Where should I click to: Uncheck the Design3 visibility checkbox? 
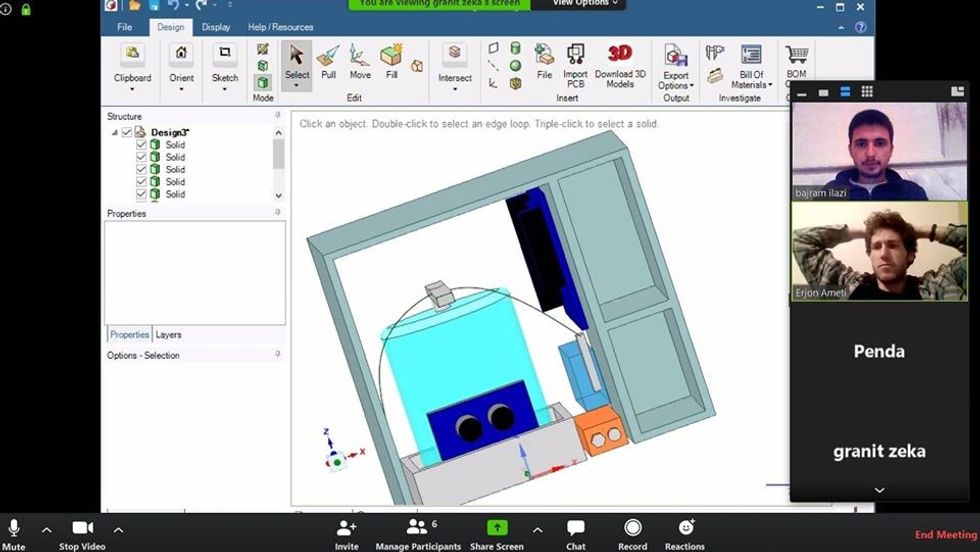pos(127,132)
